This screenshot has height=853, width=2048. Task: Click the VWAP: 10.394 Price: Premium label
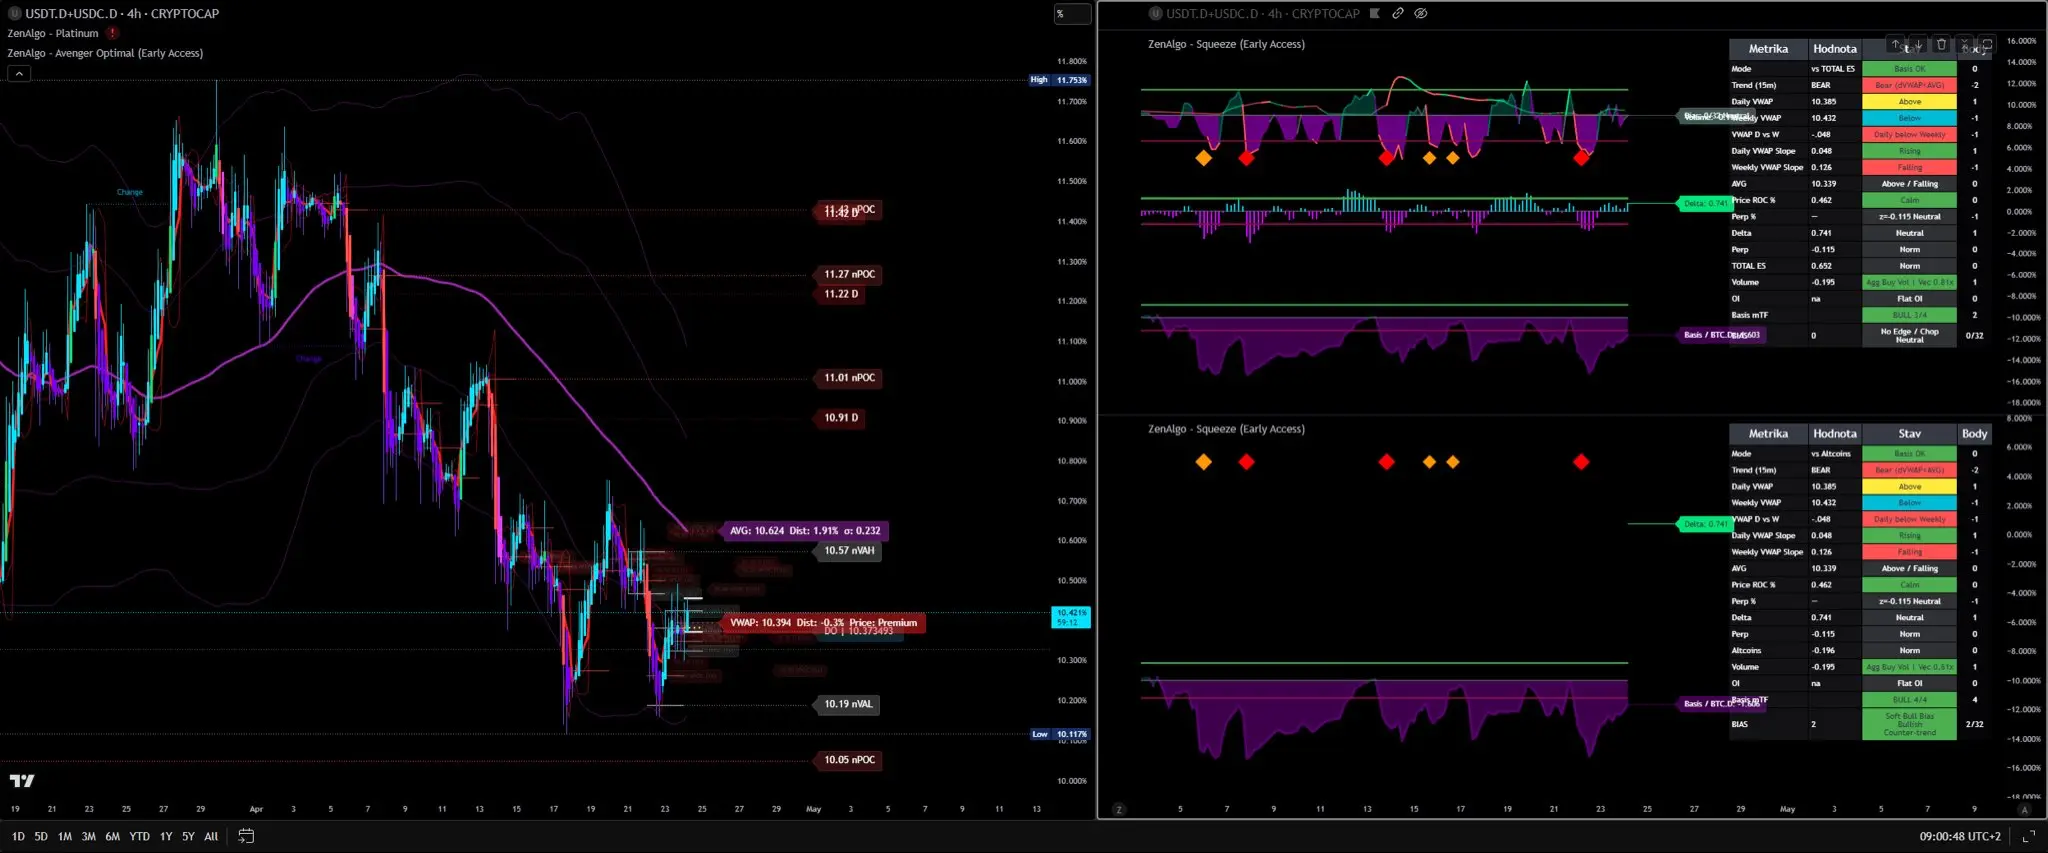[x=823, y=622]
